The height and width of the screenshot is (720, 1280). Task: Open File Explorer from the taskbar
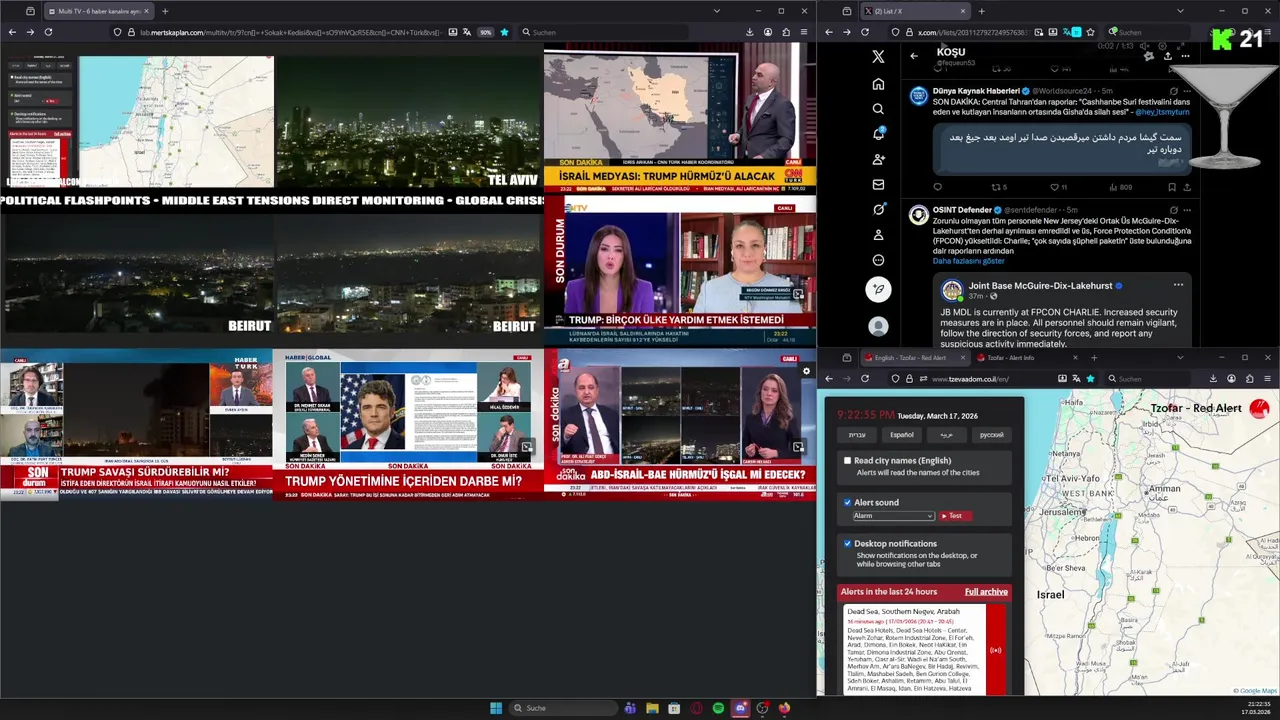[x=652, y=708]
